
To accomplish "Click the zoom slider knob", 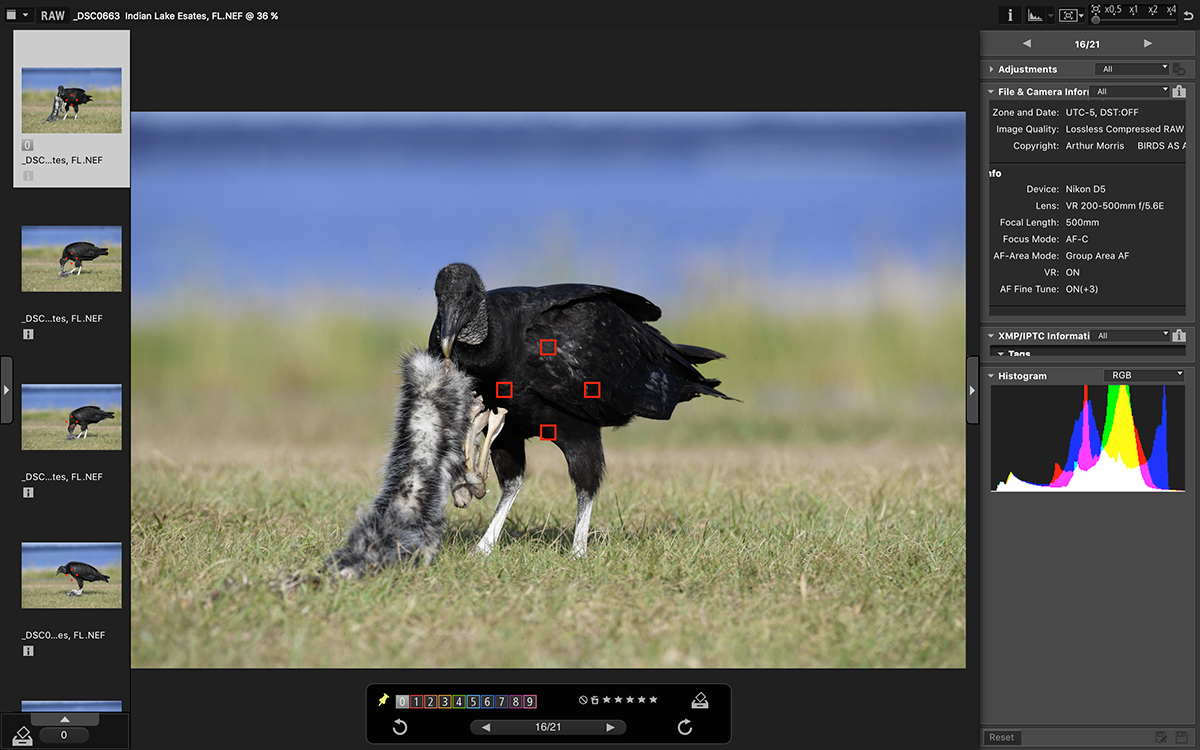I will 1096,20.
